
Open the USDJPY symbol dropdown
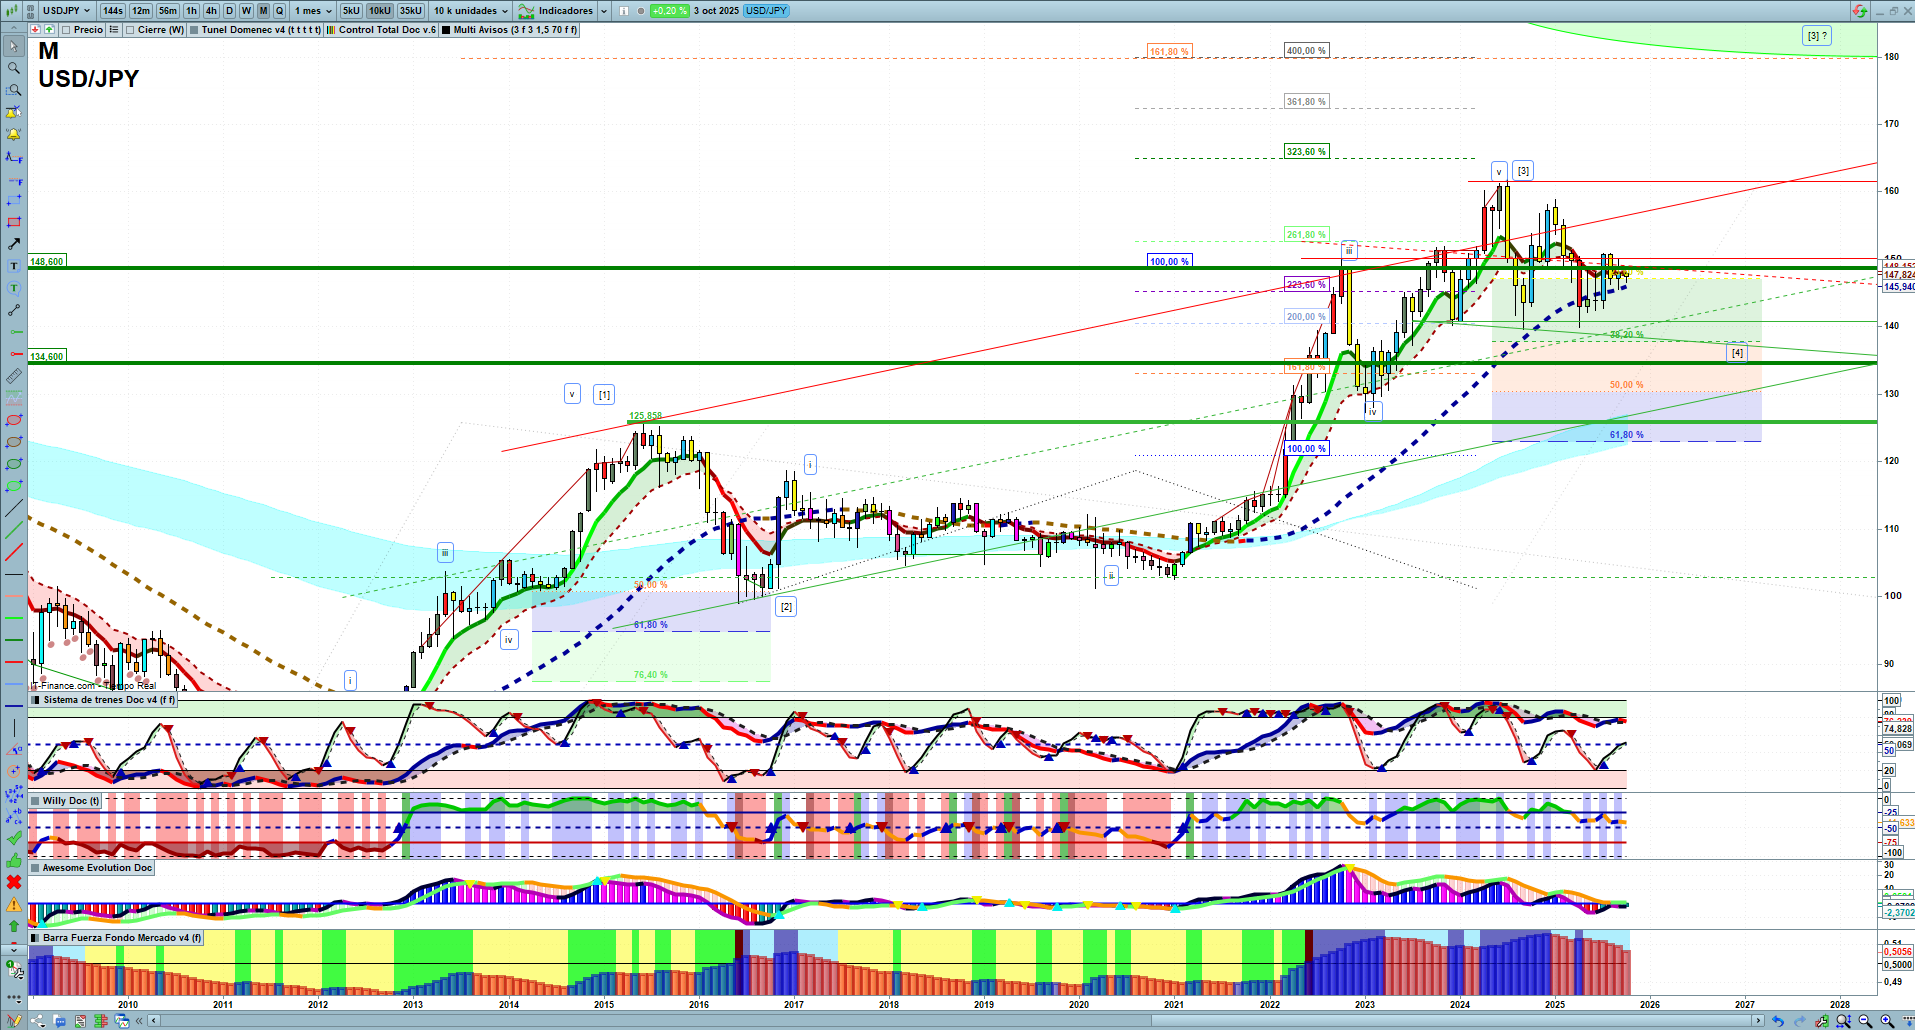(66, 11)
